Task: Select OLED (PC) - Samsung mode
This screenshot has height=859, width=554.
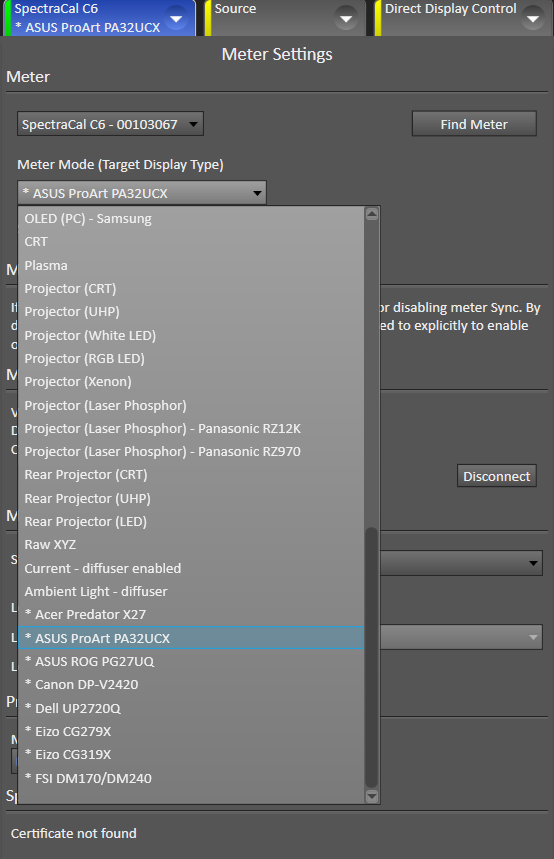Action: point(191,219)
